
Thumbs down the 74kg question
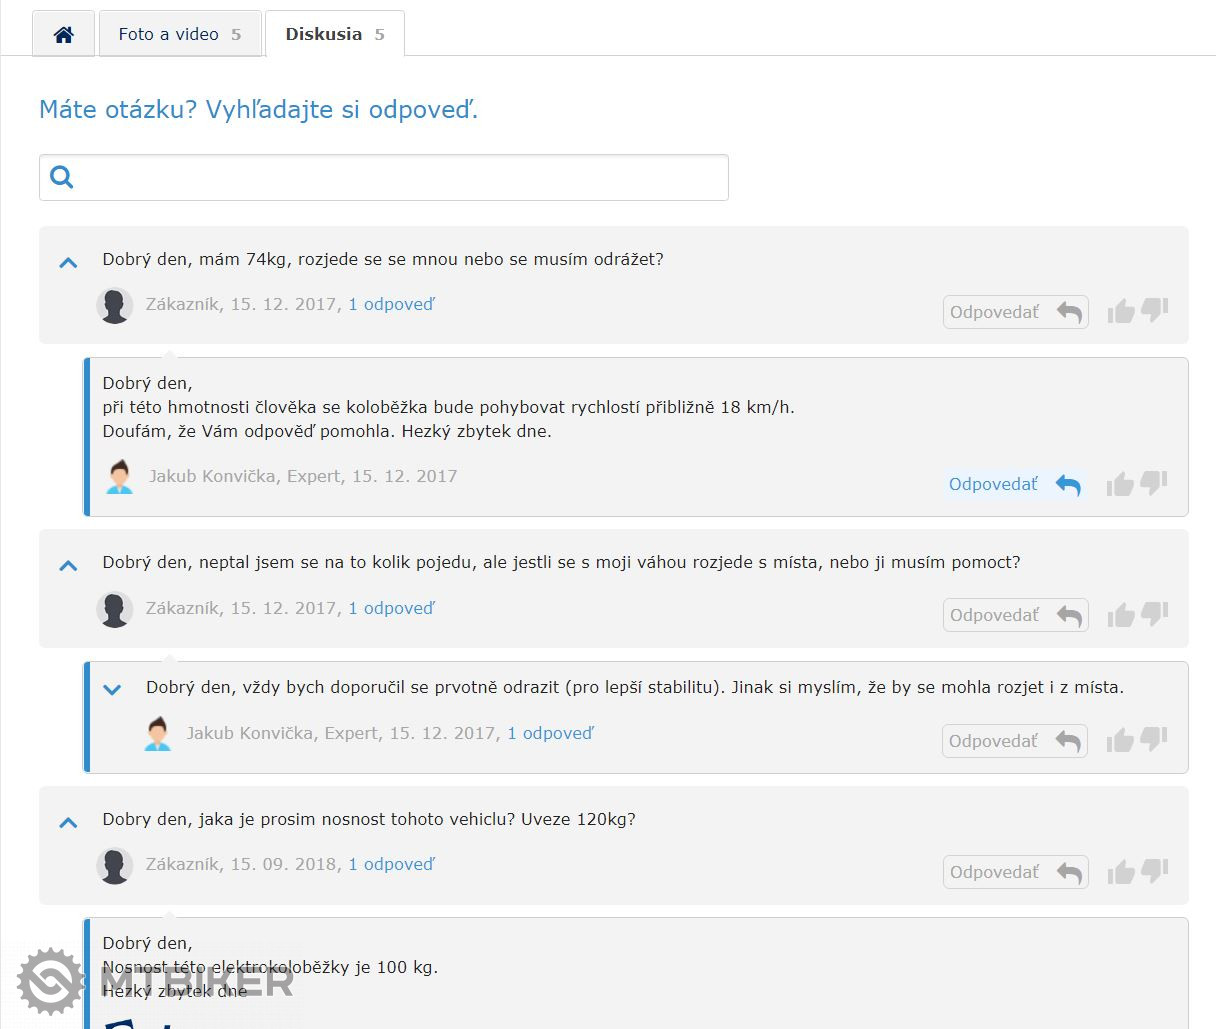(x=1155, y=310)
